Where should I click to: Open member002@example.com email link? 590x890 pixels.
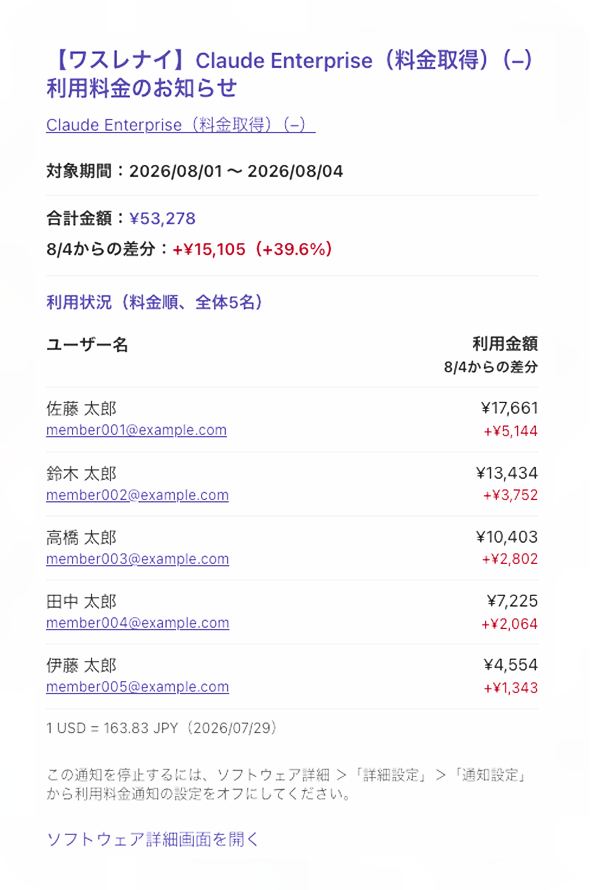click(x=137, y=495)
